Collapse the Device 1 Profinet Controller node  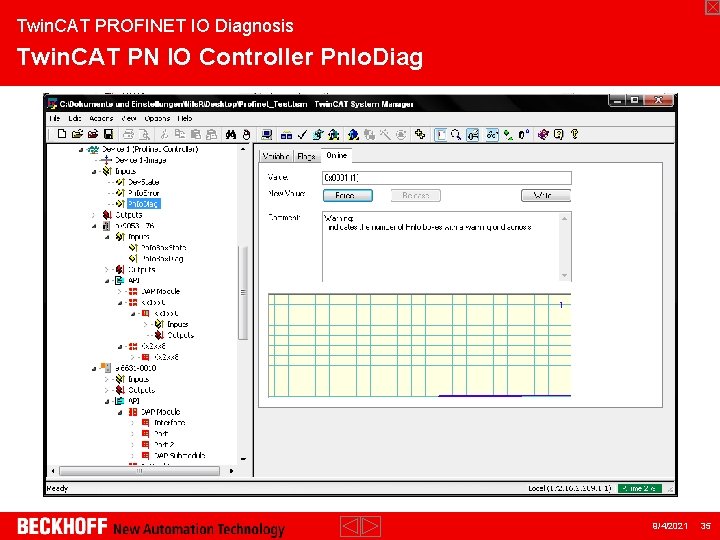click(x=81, y=150)
